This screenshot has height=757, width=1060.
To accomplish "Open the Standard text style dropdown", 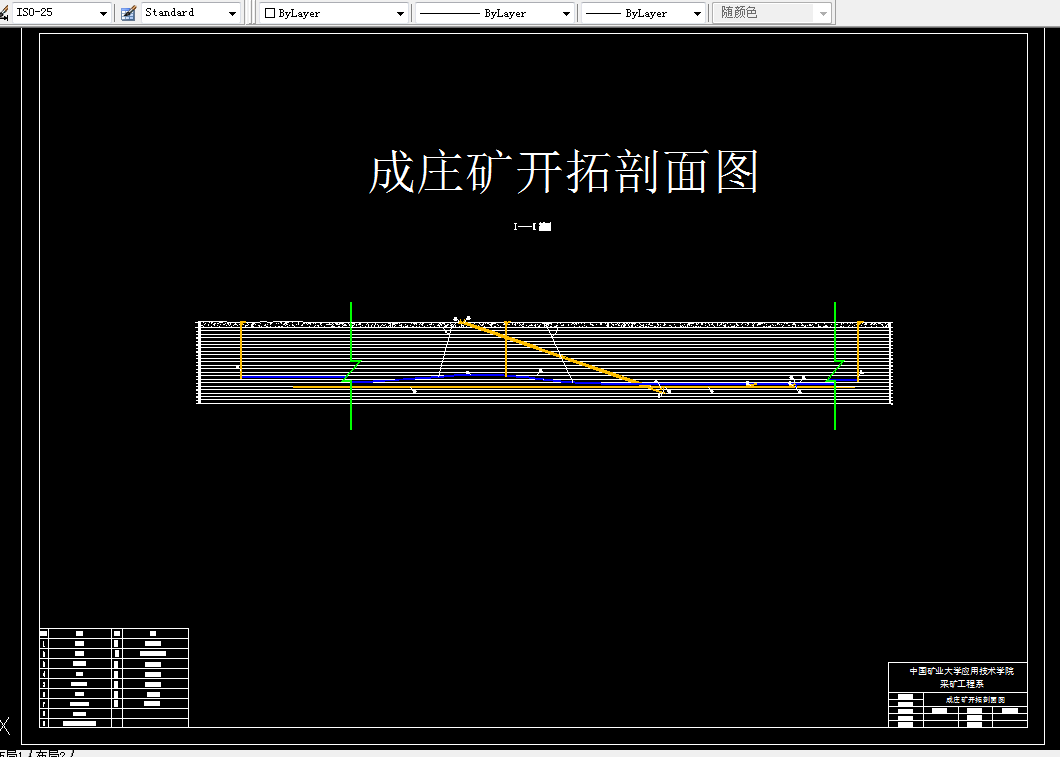I will click(231, 13).
